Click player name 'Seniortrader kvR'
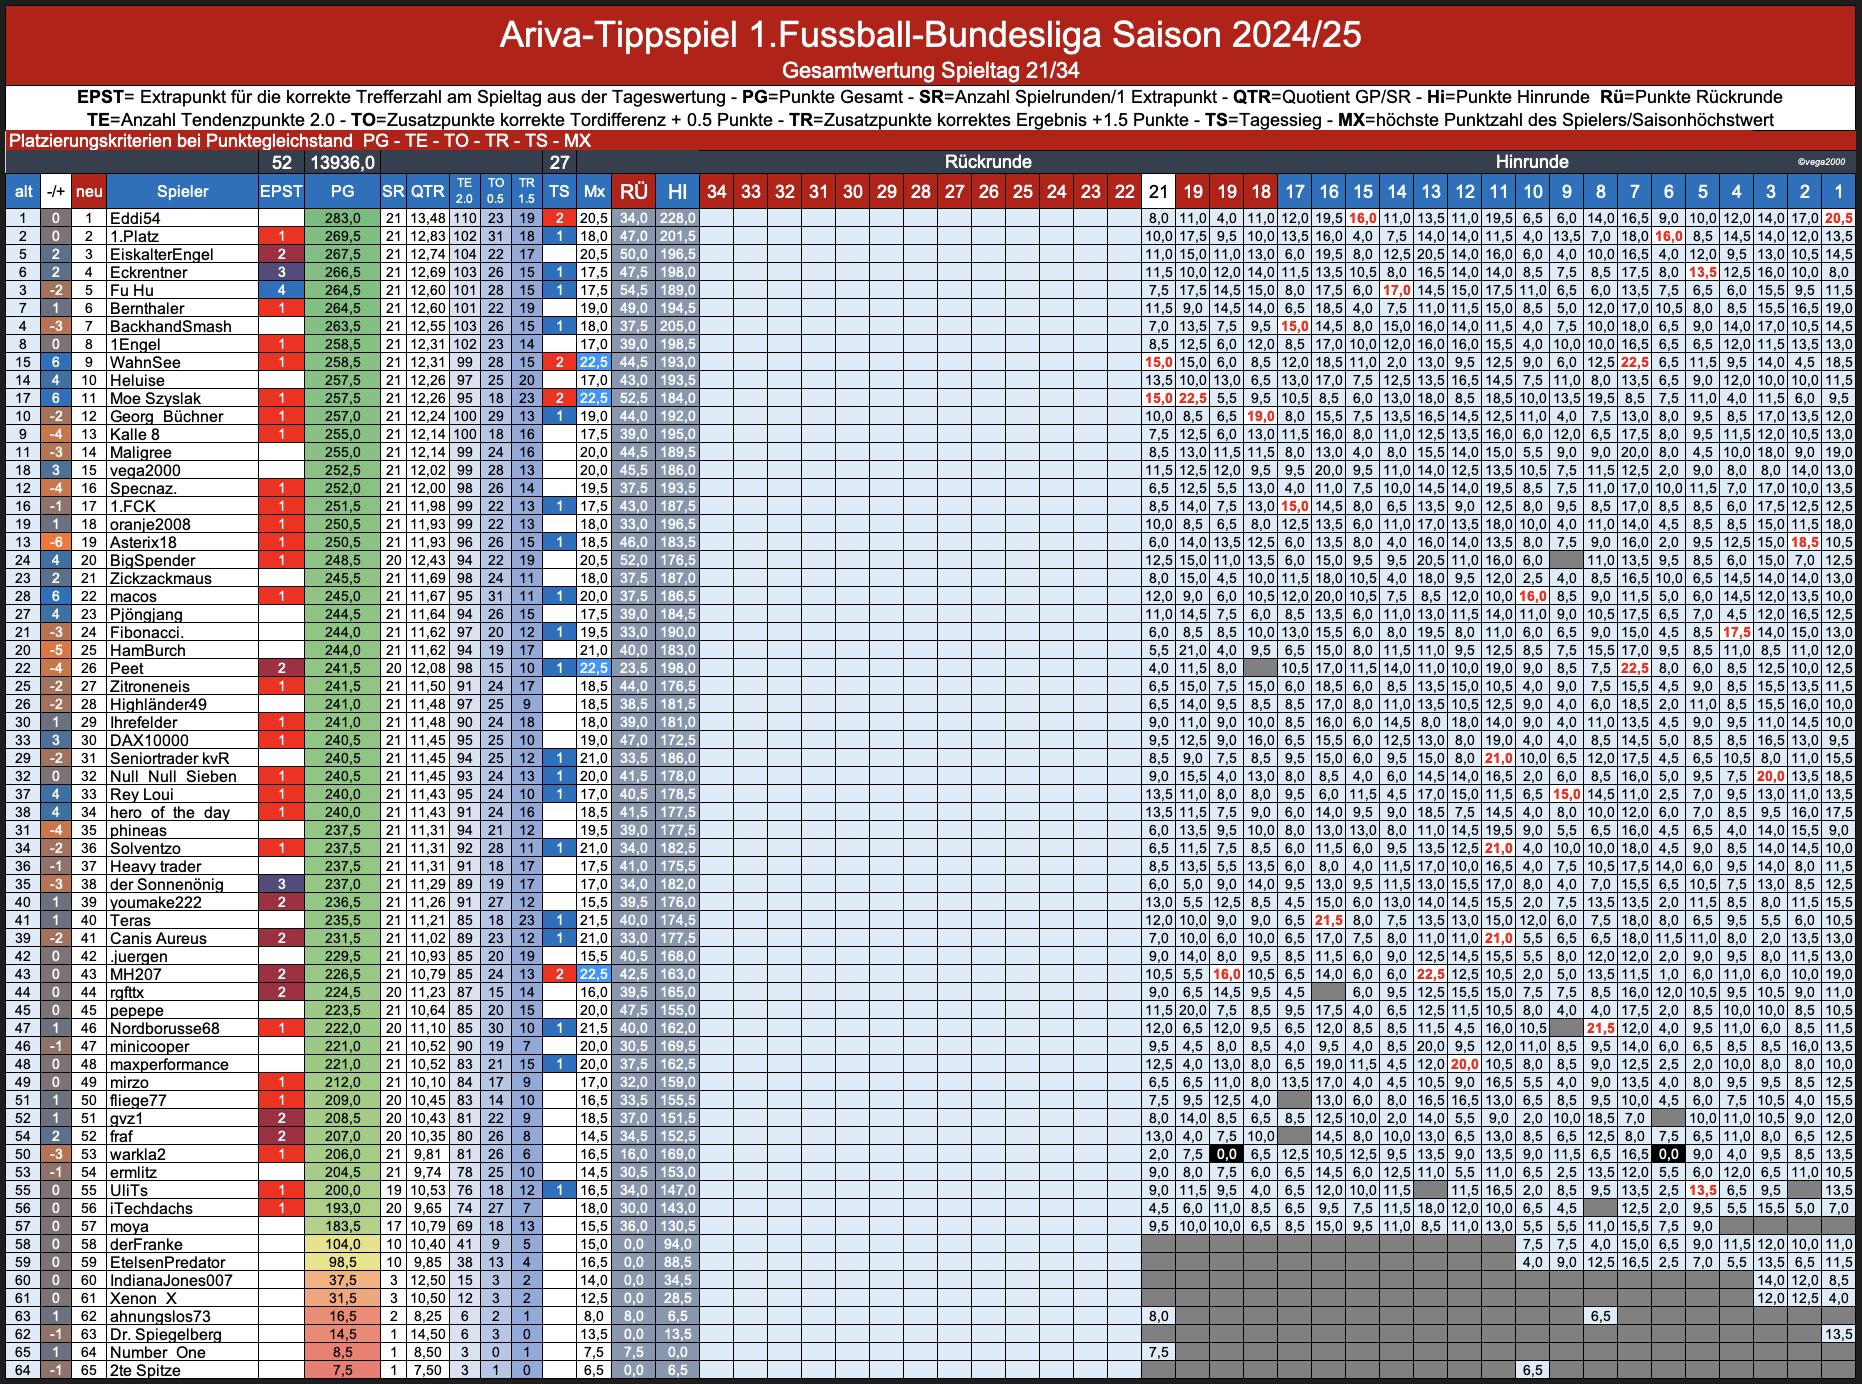Image resolution: width=1862 pixels, height=1384 pixels. 169,758
